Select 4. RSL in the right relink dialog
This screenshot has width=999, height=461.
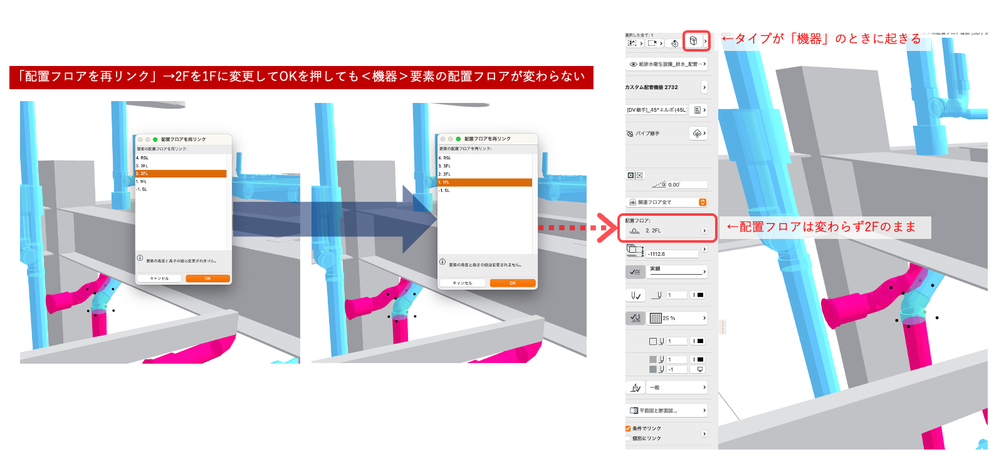pyautogui.click(x=485, y=157)
